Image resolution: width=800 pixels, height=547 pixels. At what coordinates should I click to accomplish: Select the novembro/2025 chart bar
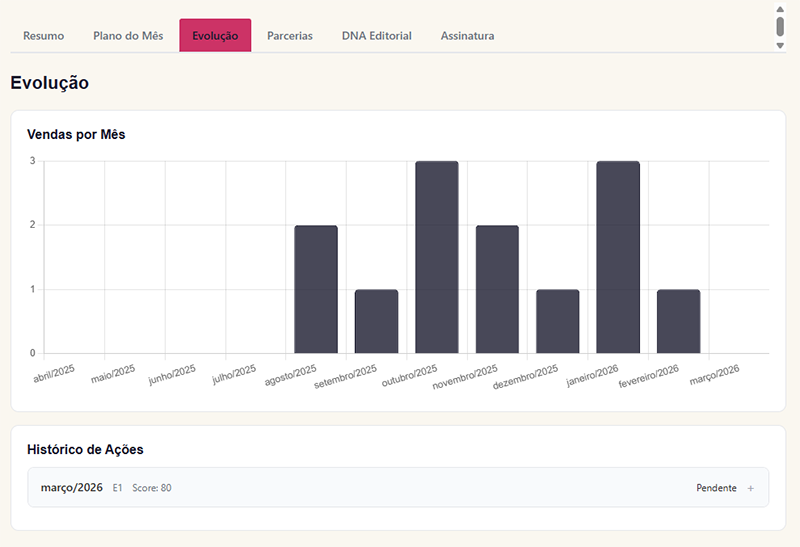497,290
